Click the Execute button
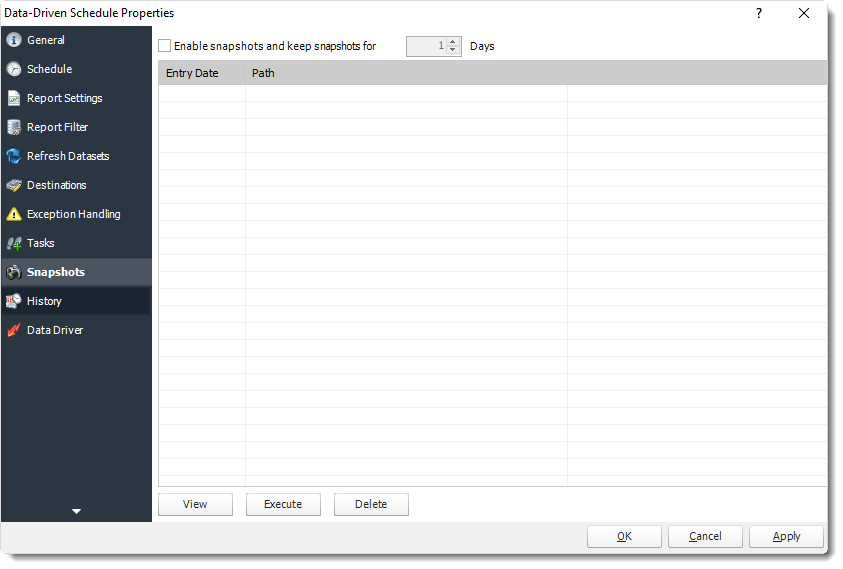843x569 pixels. [283, 504]
